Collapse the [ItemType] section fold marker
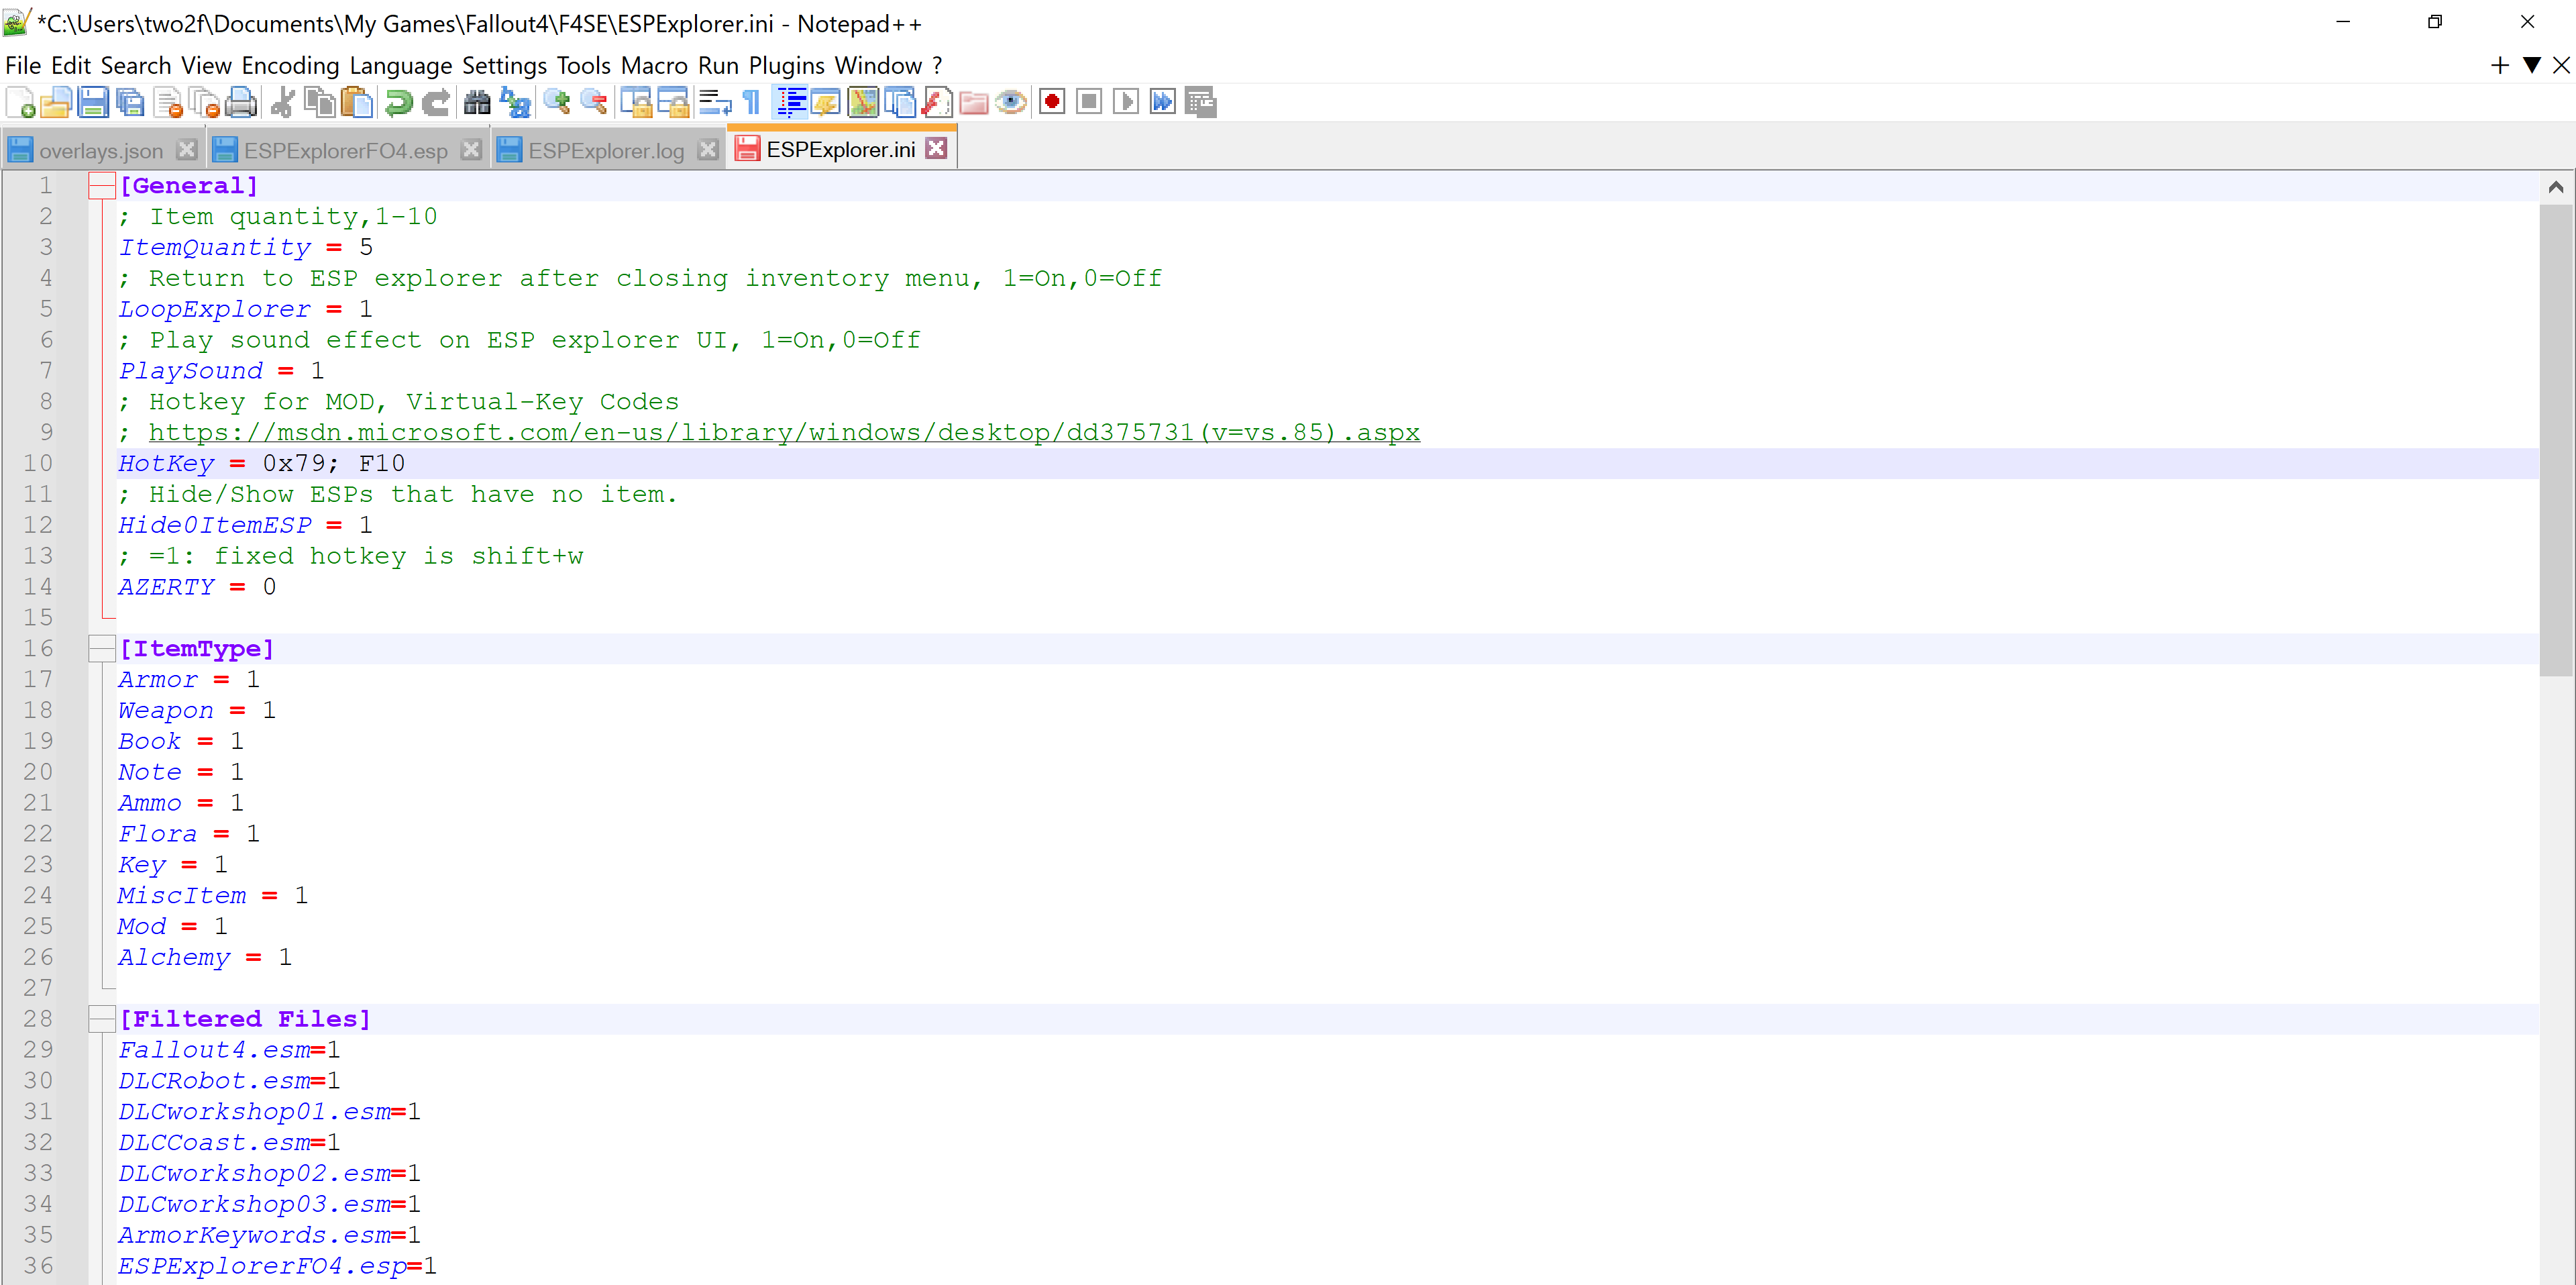This screenshot has width=2576, height=1285. 102,649
